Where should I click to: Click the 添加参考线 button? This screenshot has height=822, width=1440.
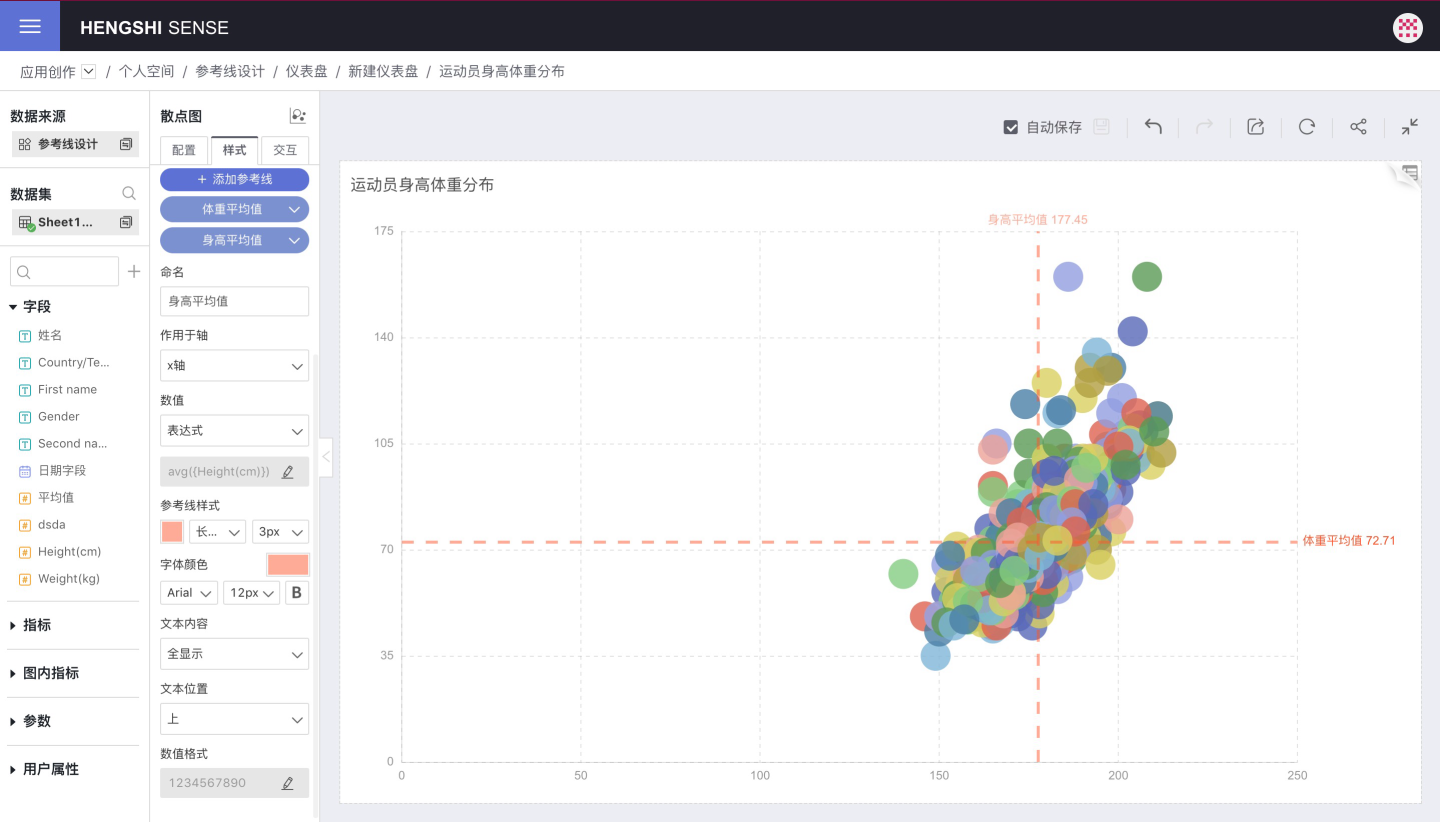click(x=234, y=179)
